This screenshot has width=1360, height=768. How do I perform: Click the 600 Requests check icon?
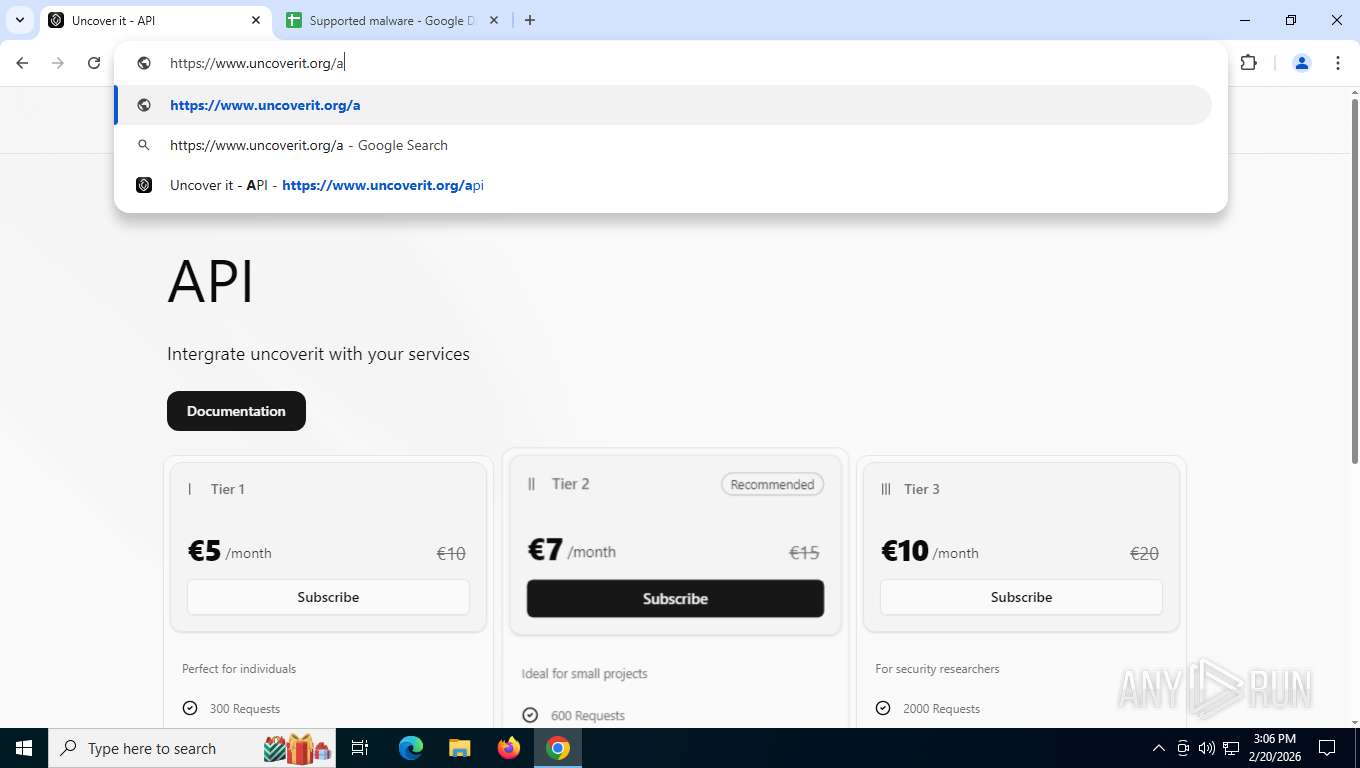coord(530,715)
